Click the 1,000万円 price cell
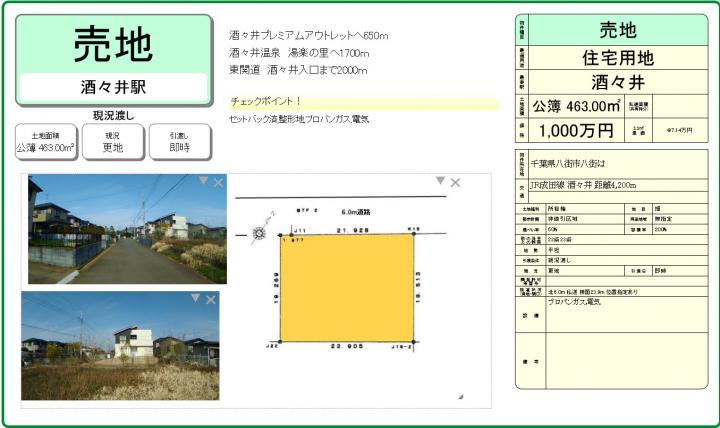Screen dimensions: 720x428 click(x=576, y=130)
